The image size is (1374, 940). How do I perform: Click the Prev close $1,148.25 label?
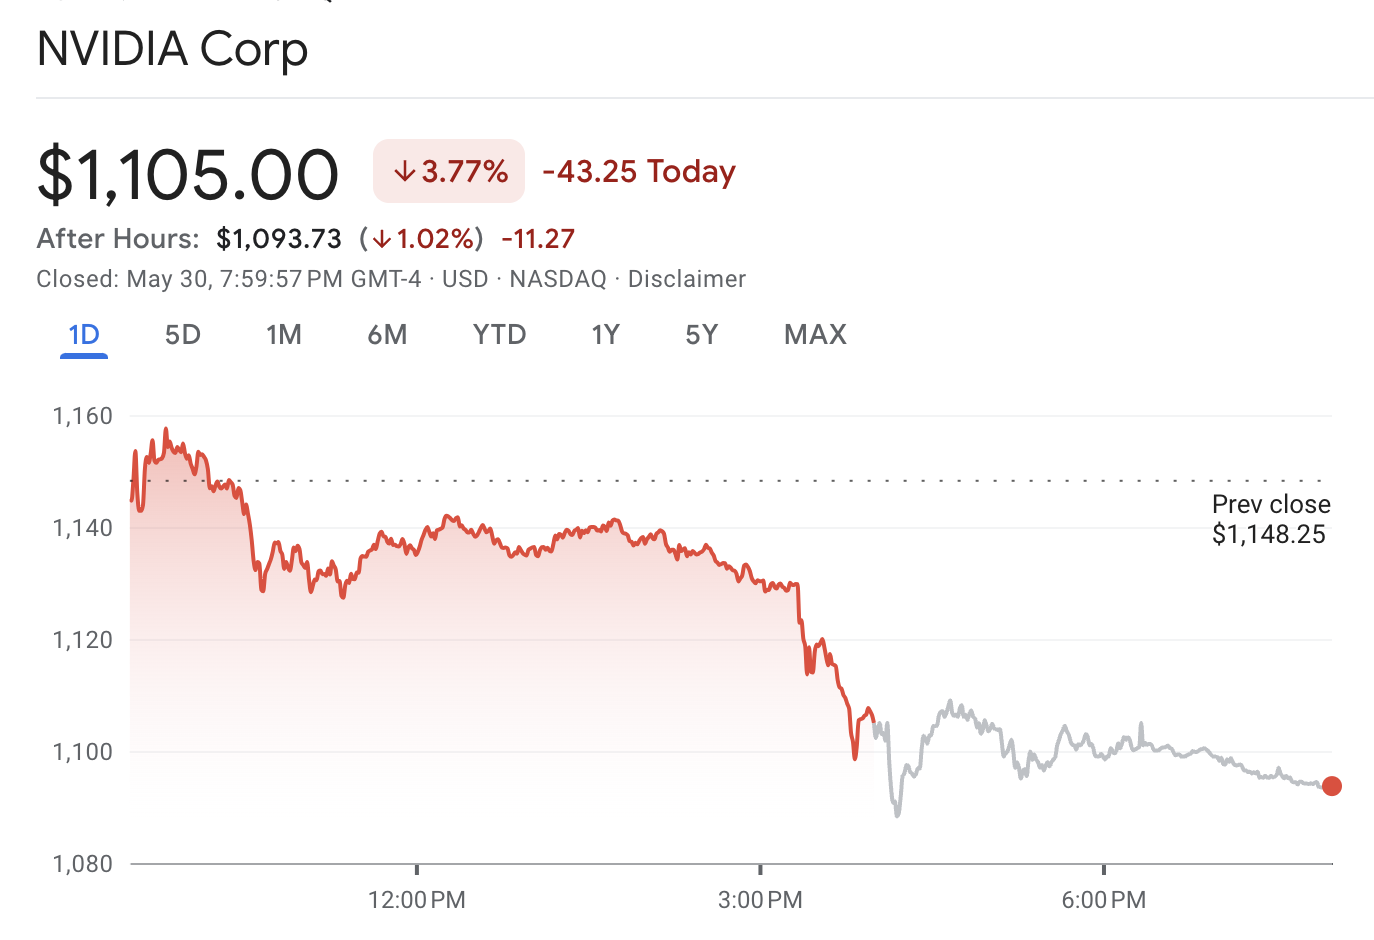pyautogui.click(x=1270, y=519)
